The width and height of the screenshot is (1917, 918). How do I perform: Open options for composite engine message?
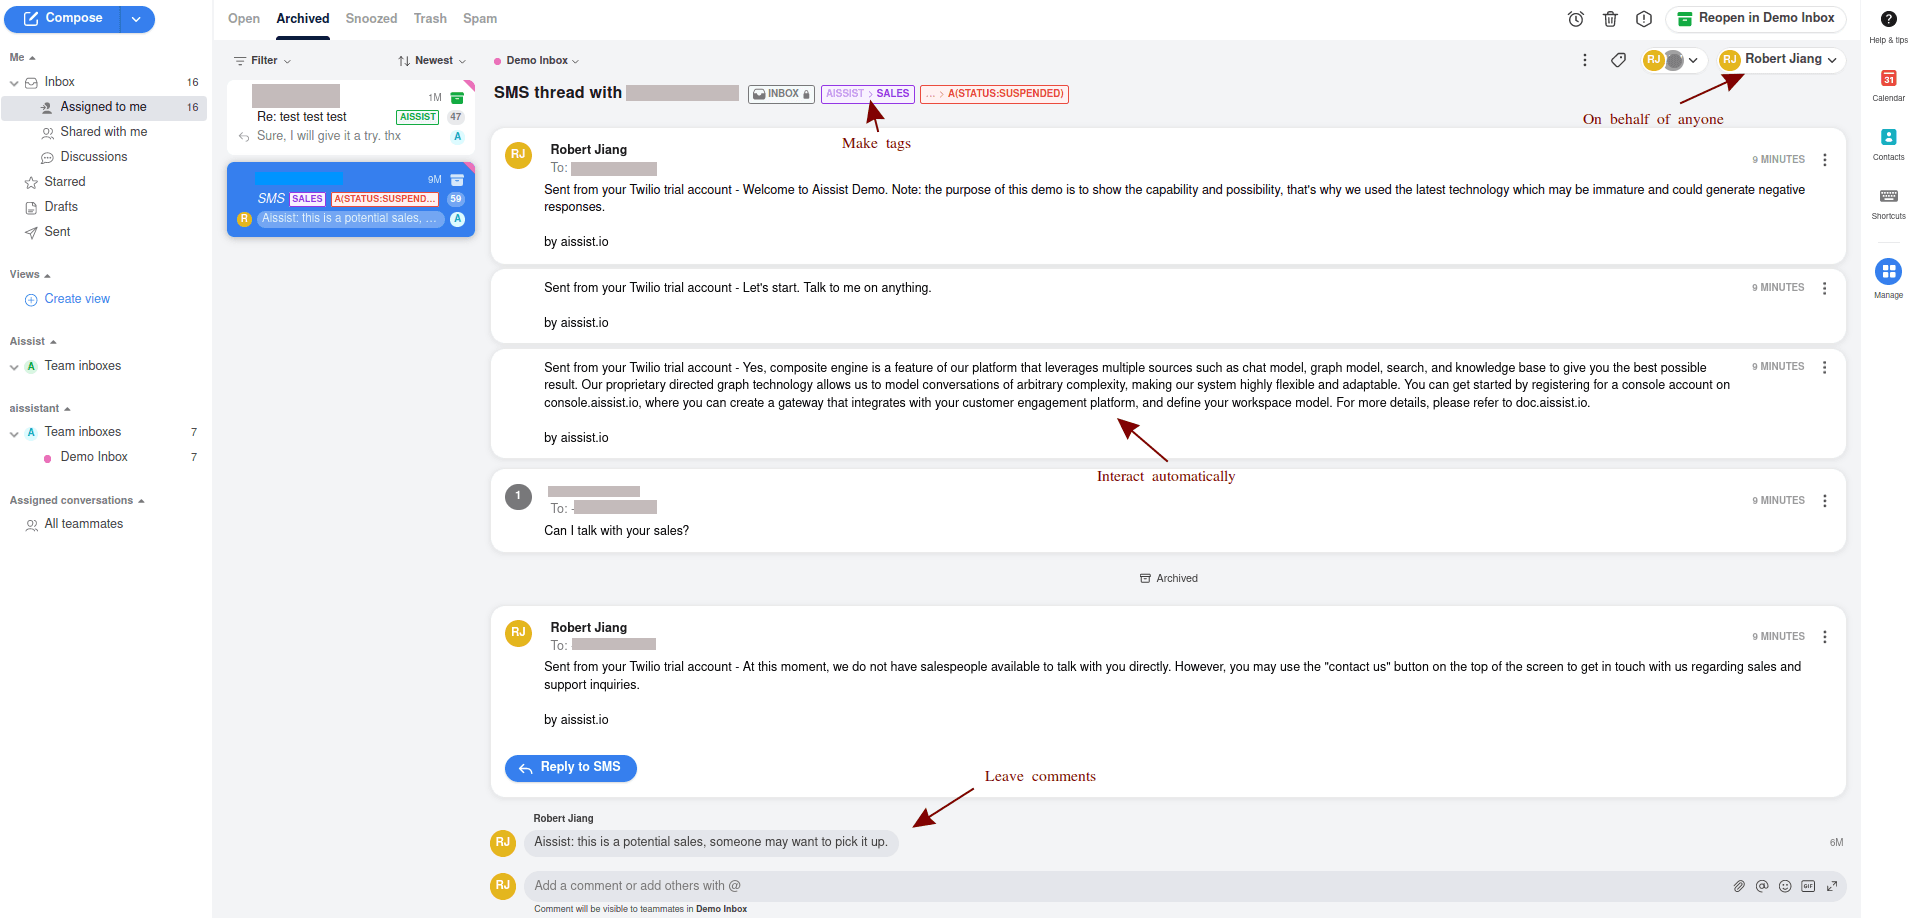[x=1825, y=367]
